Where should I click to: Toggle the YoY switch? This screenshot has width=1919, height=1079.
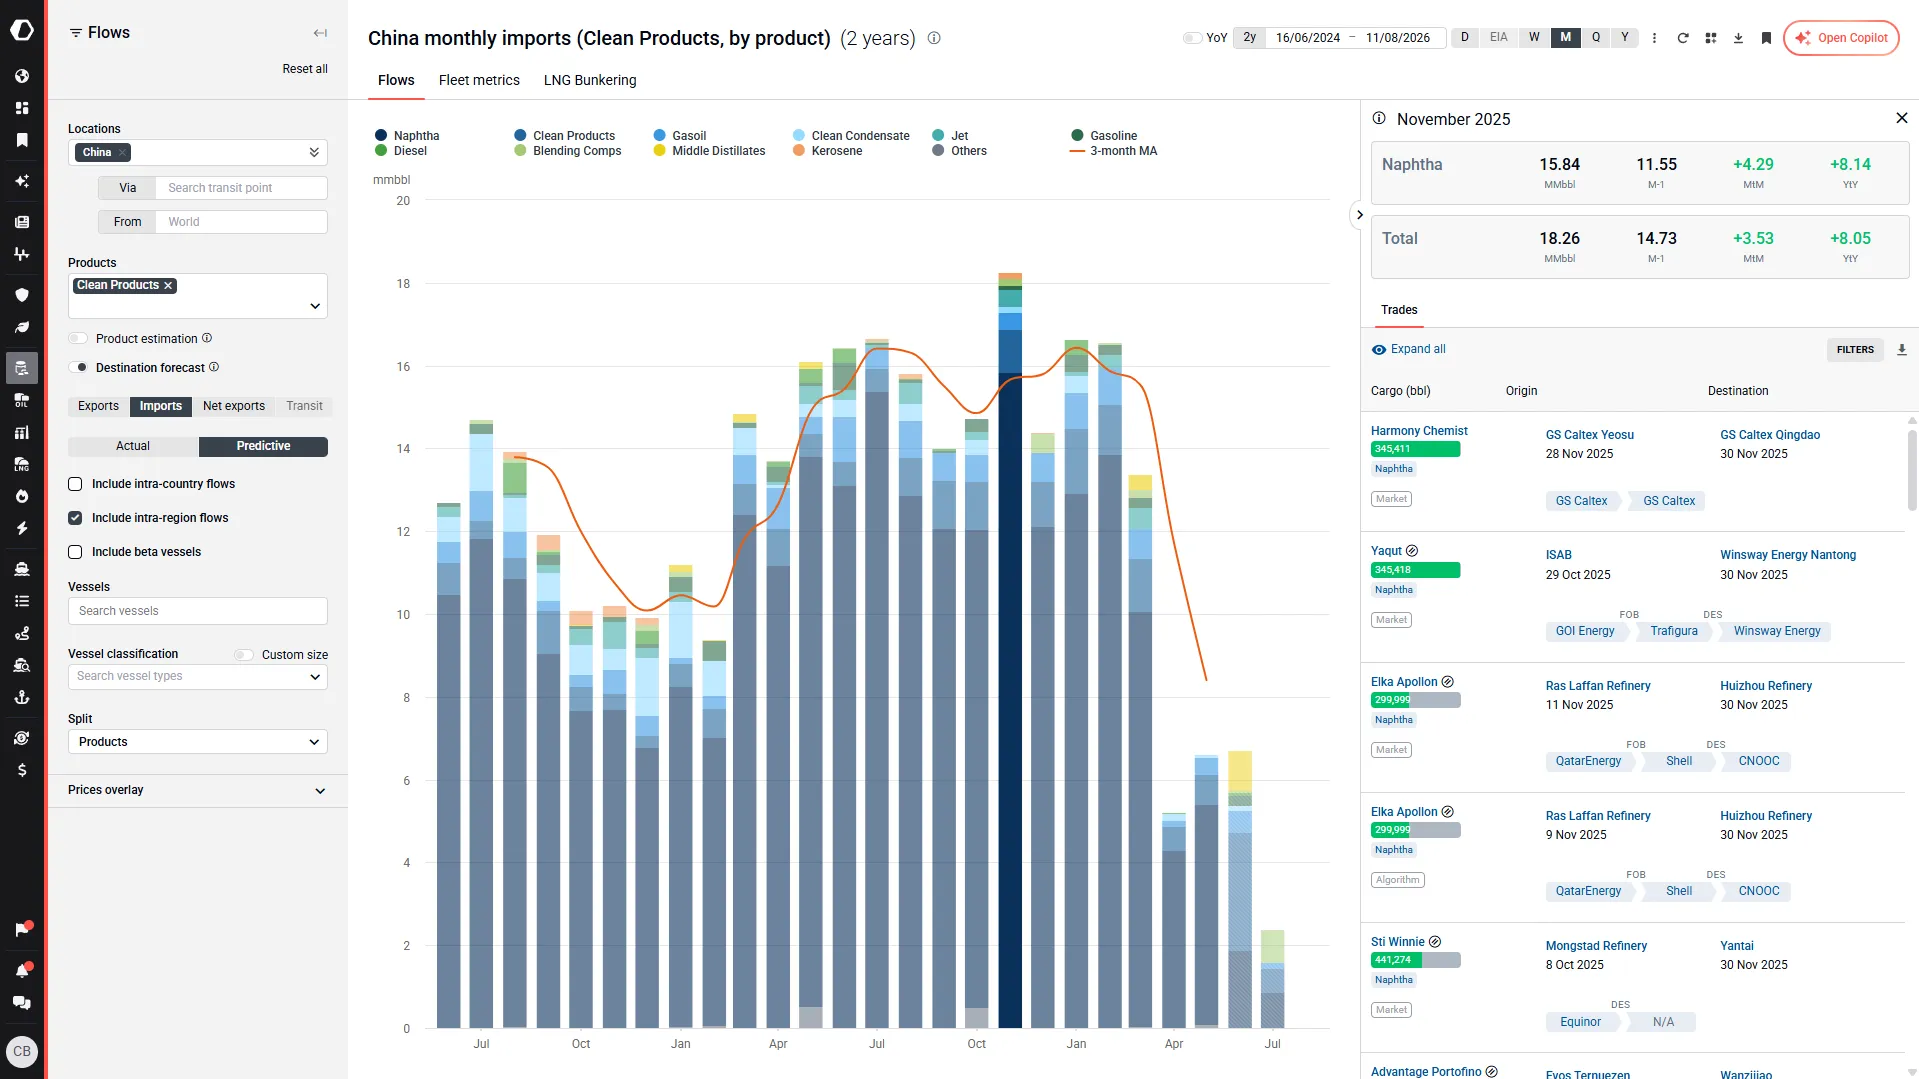(1192, 38)
